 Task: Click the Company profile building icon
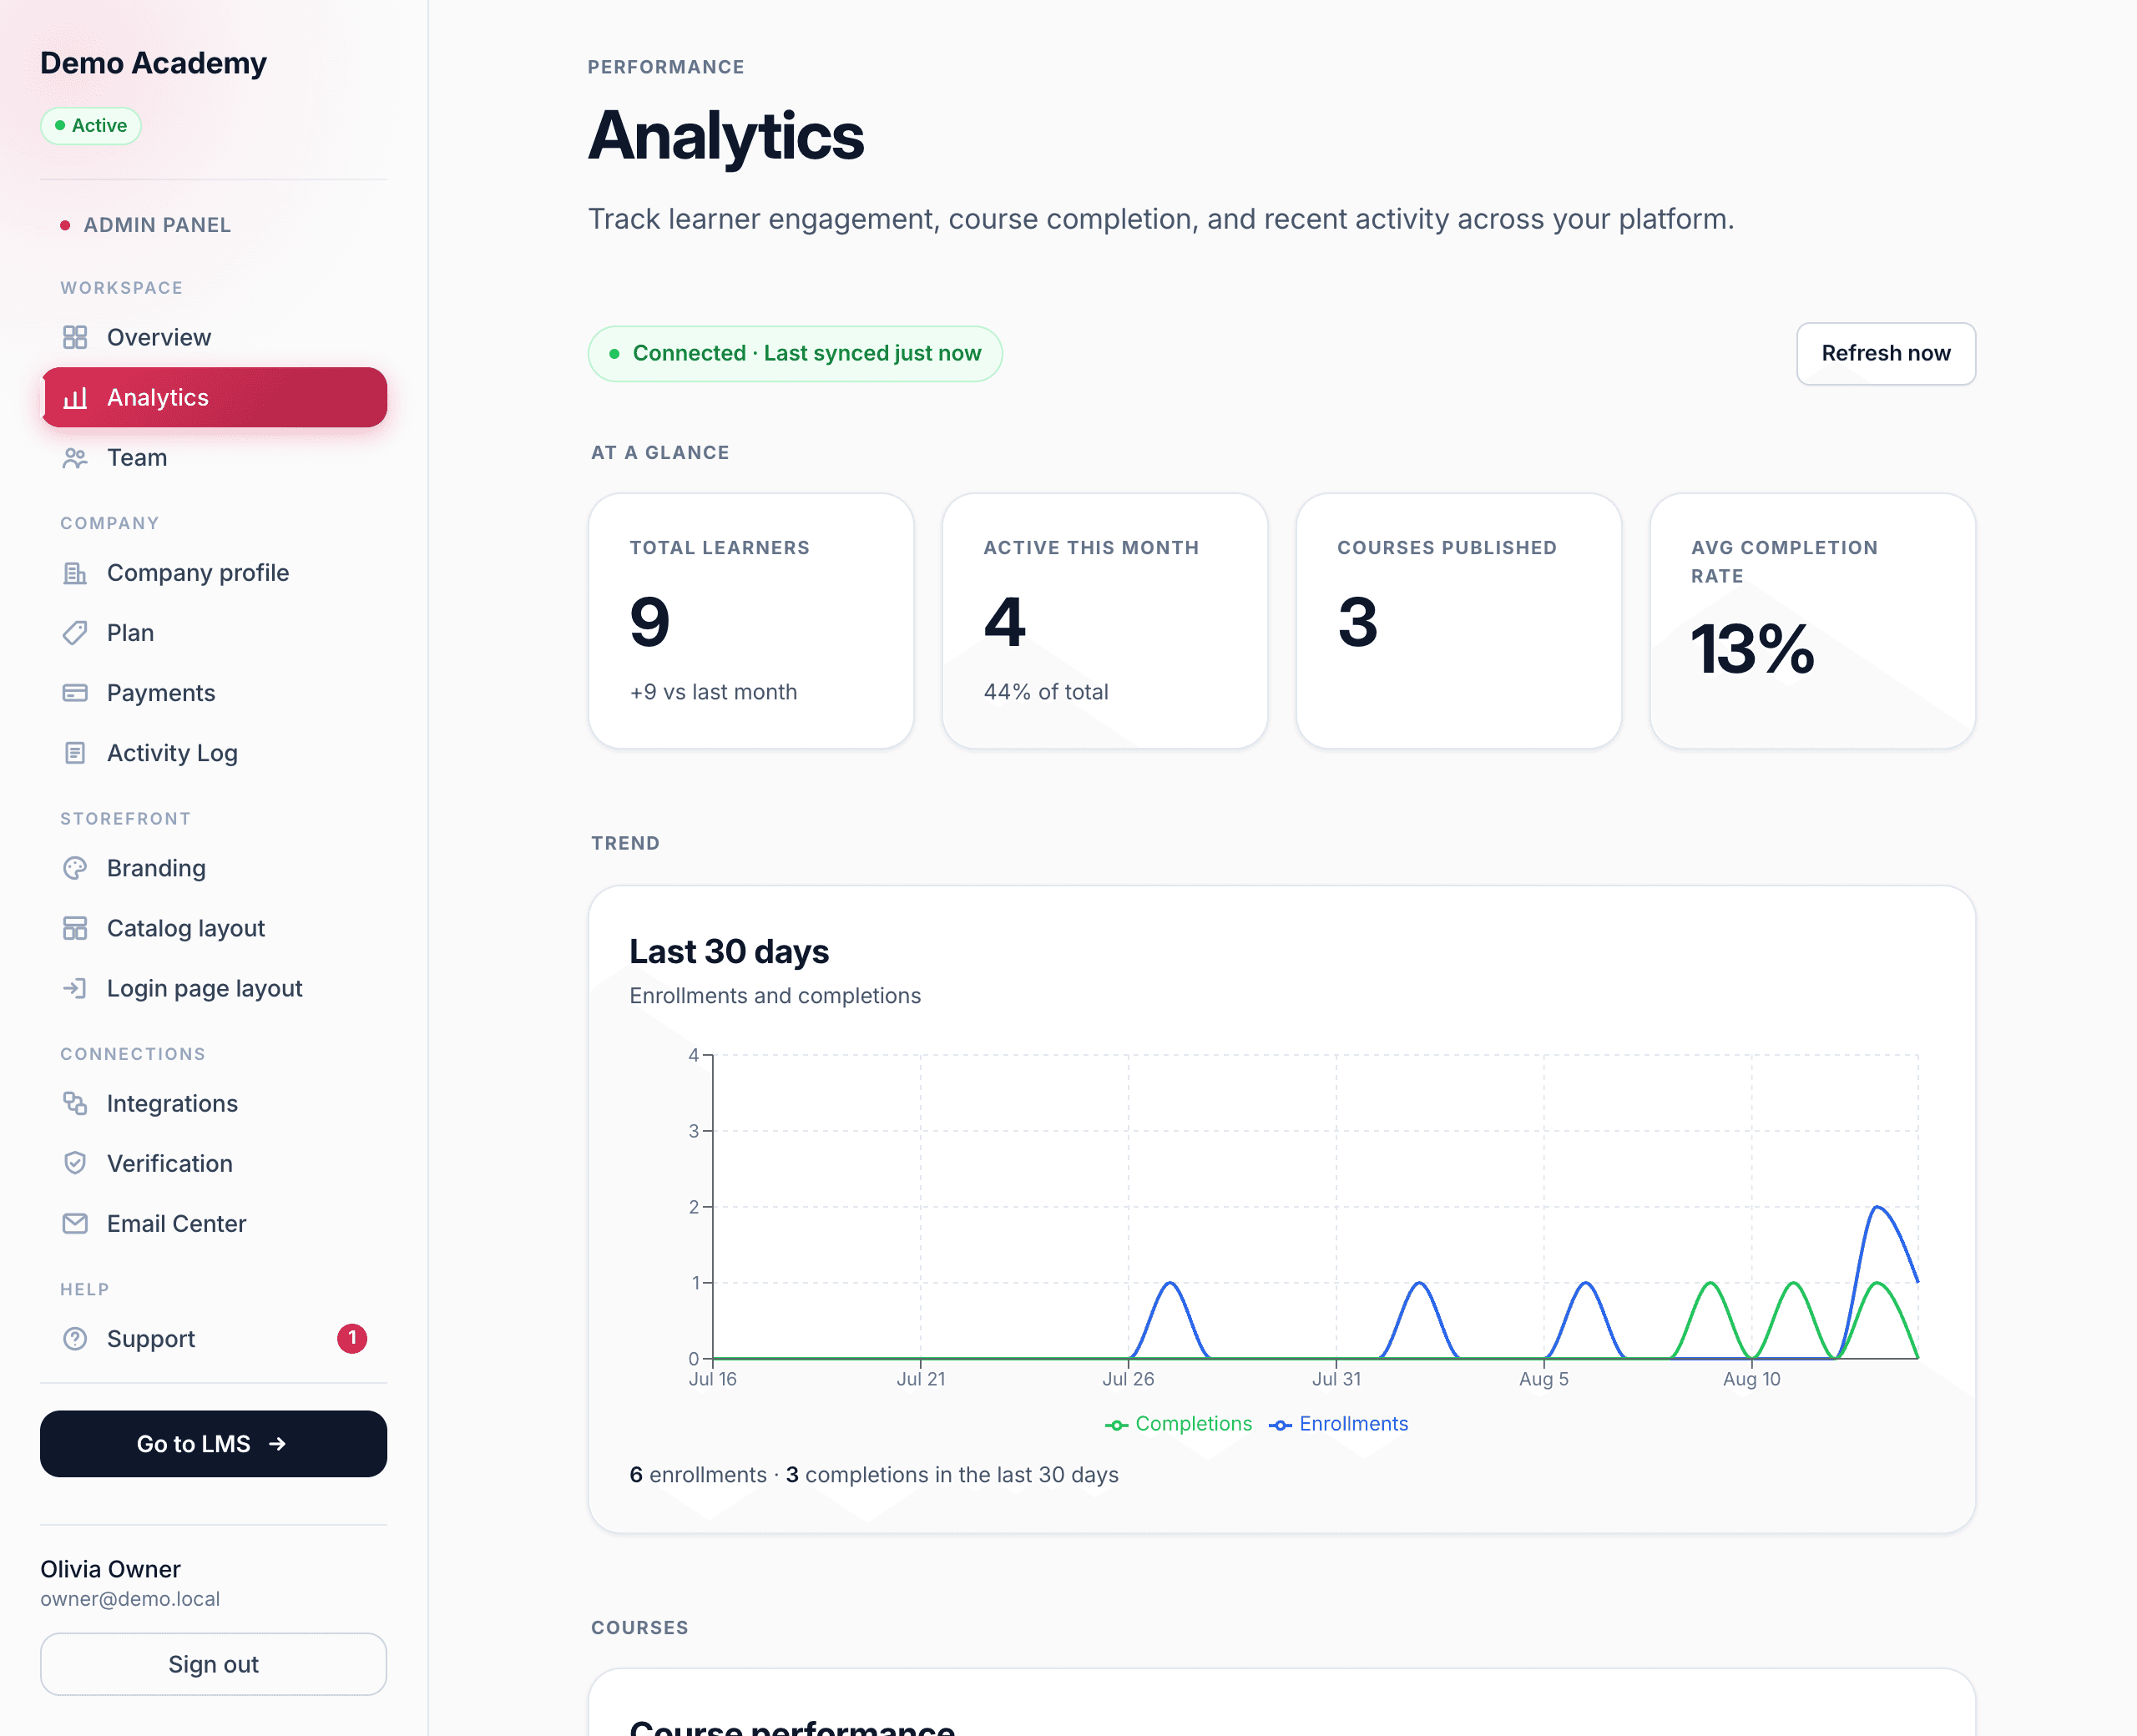(x=75, y=573)
